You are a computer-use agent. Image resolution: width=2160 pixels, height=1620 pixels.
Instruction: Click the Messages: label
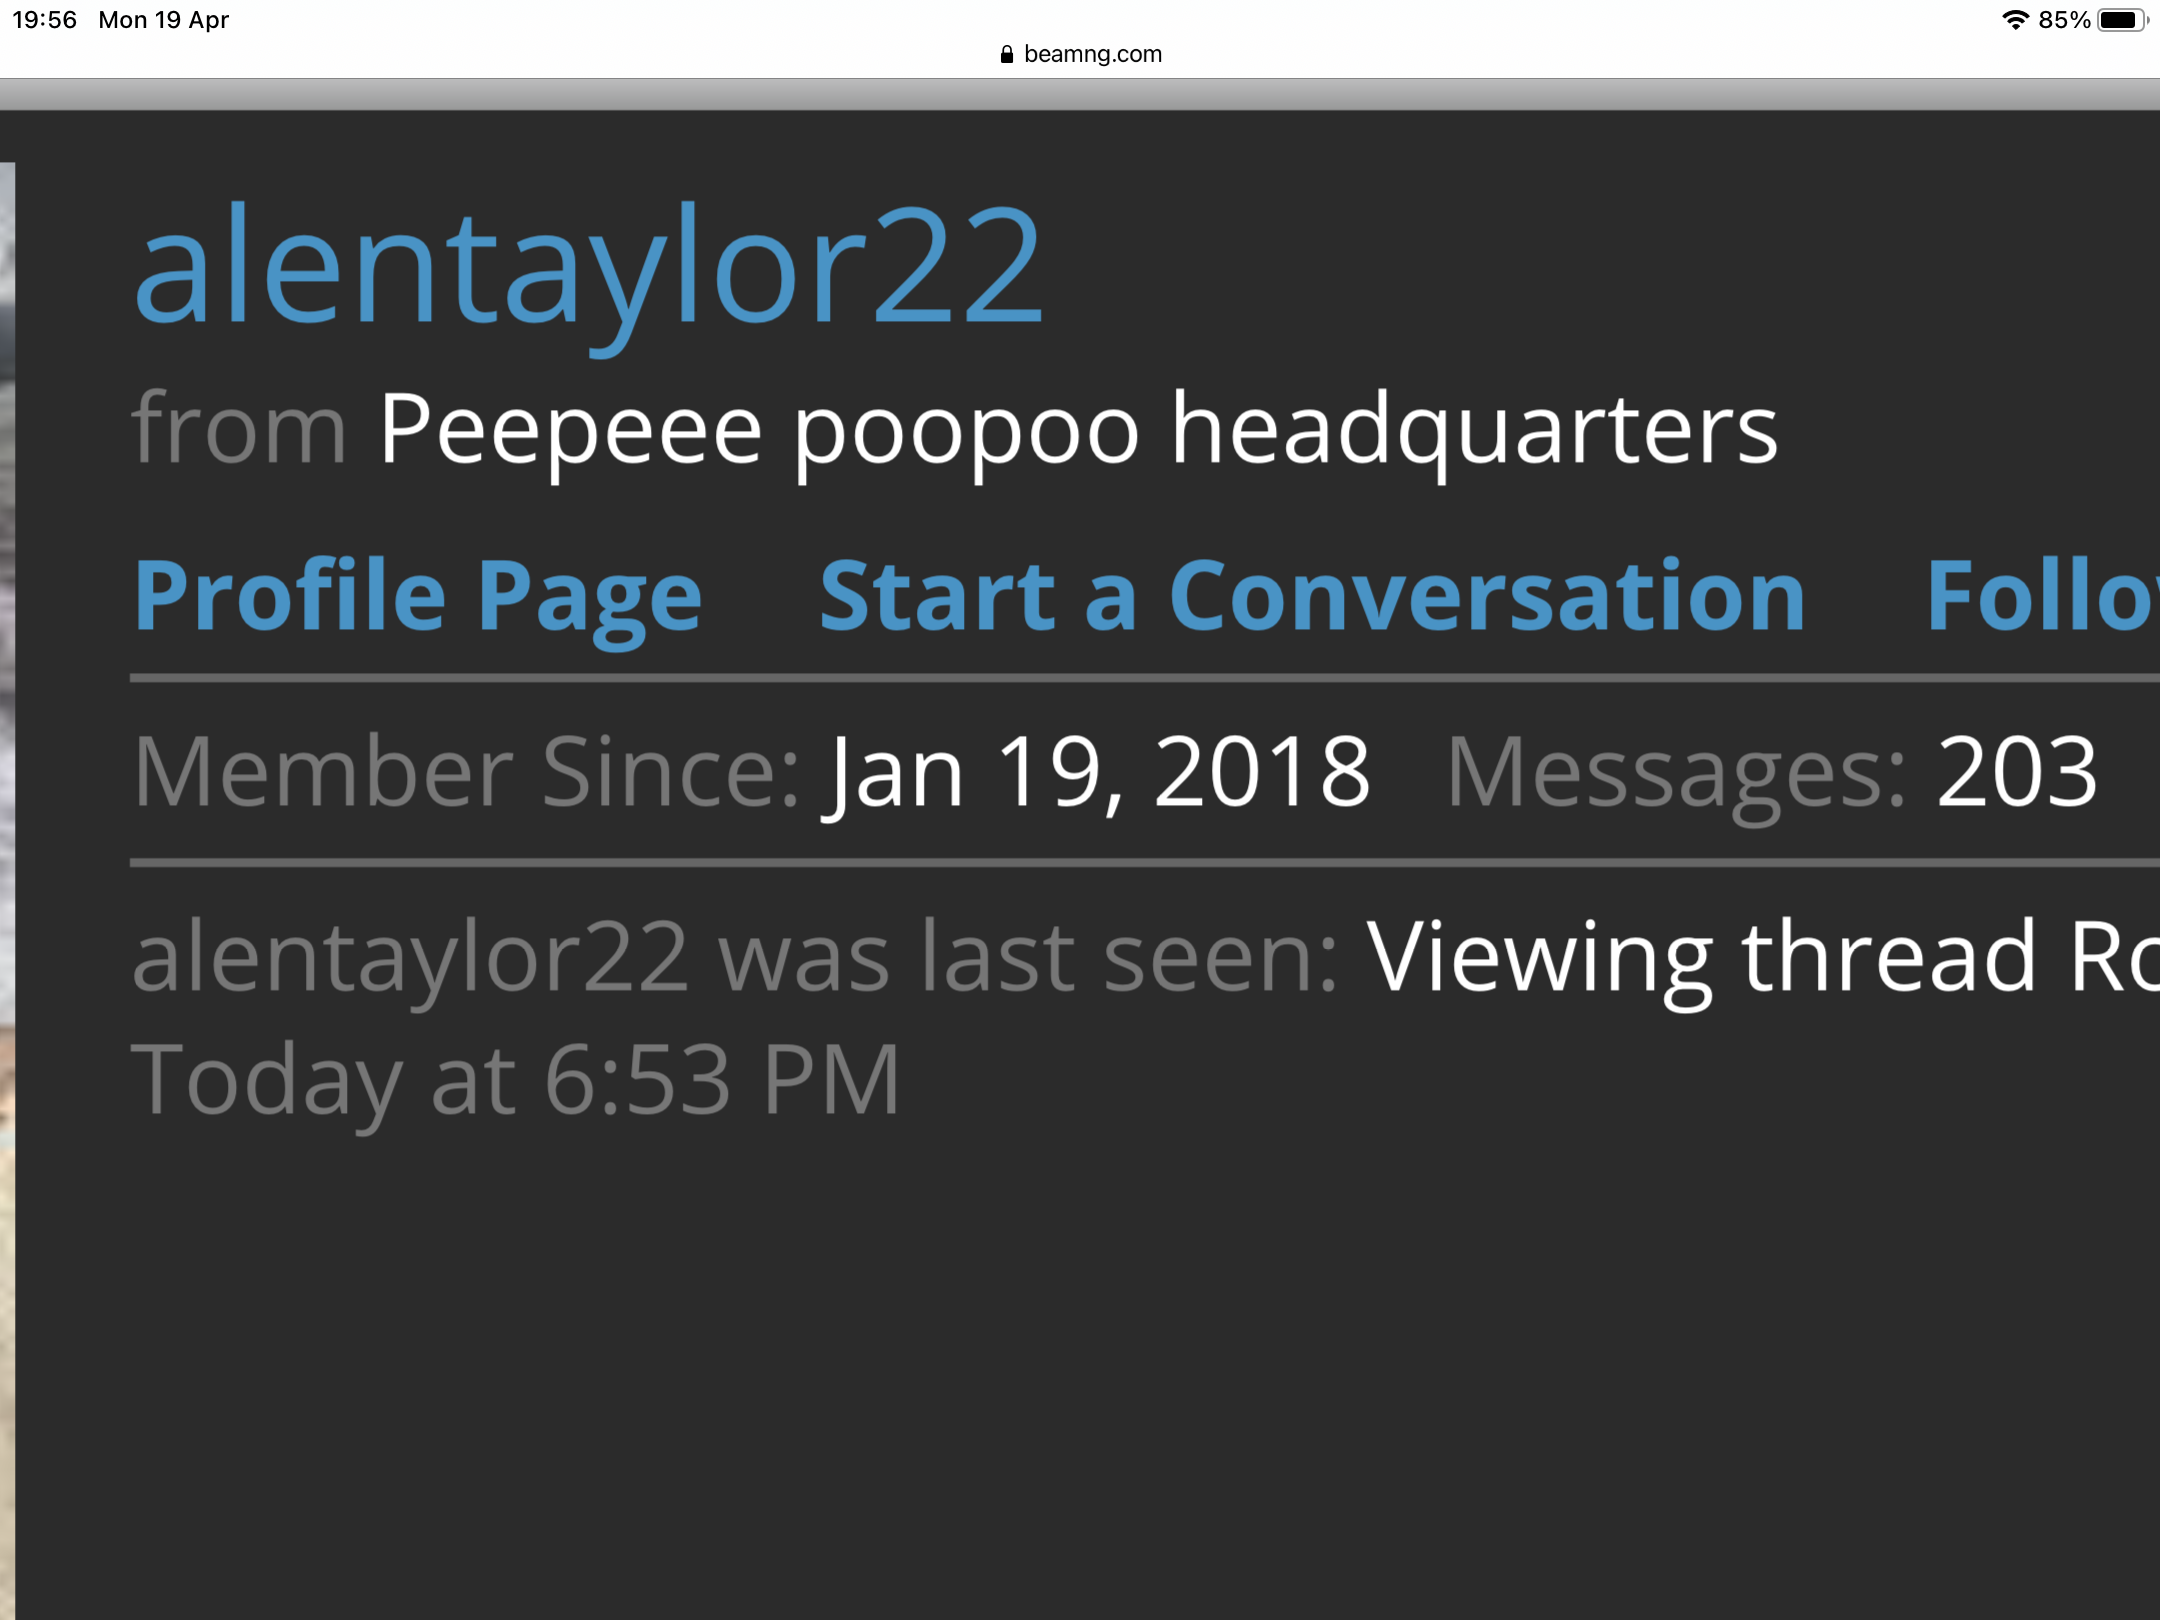pos(1677,774)
